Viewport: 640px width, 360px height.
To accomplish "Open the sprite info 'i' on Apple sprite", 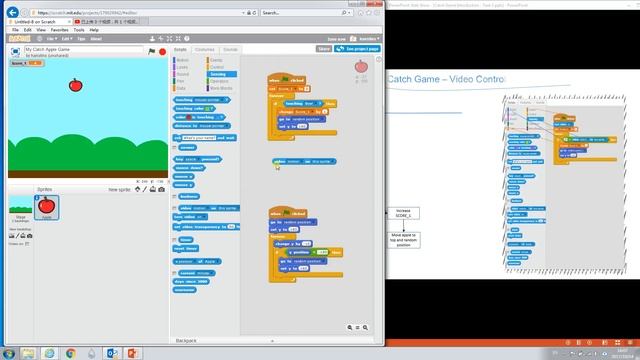I will click(x=37, y=198).
